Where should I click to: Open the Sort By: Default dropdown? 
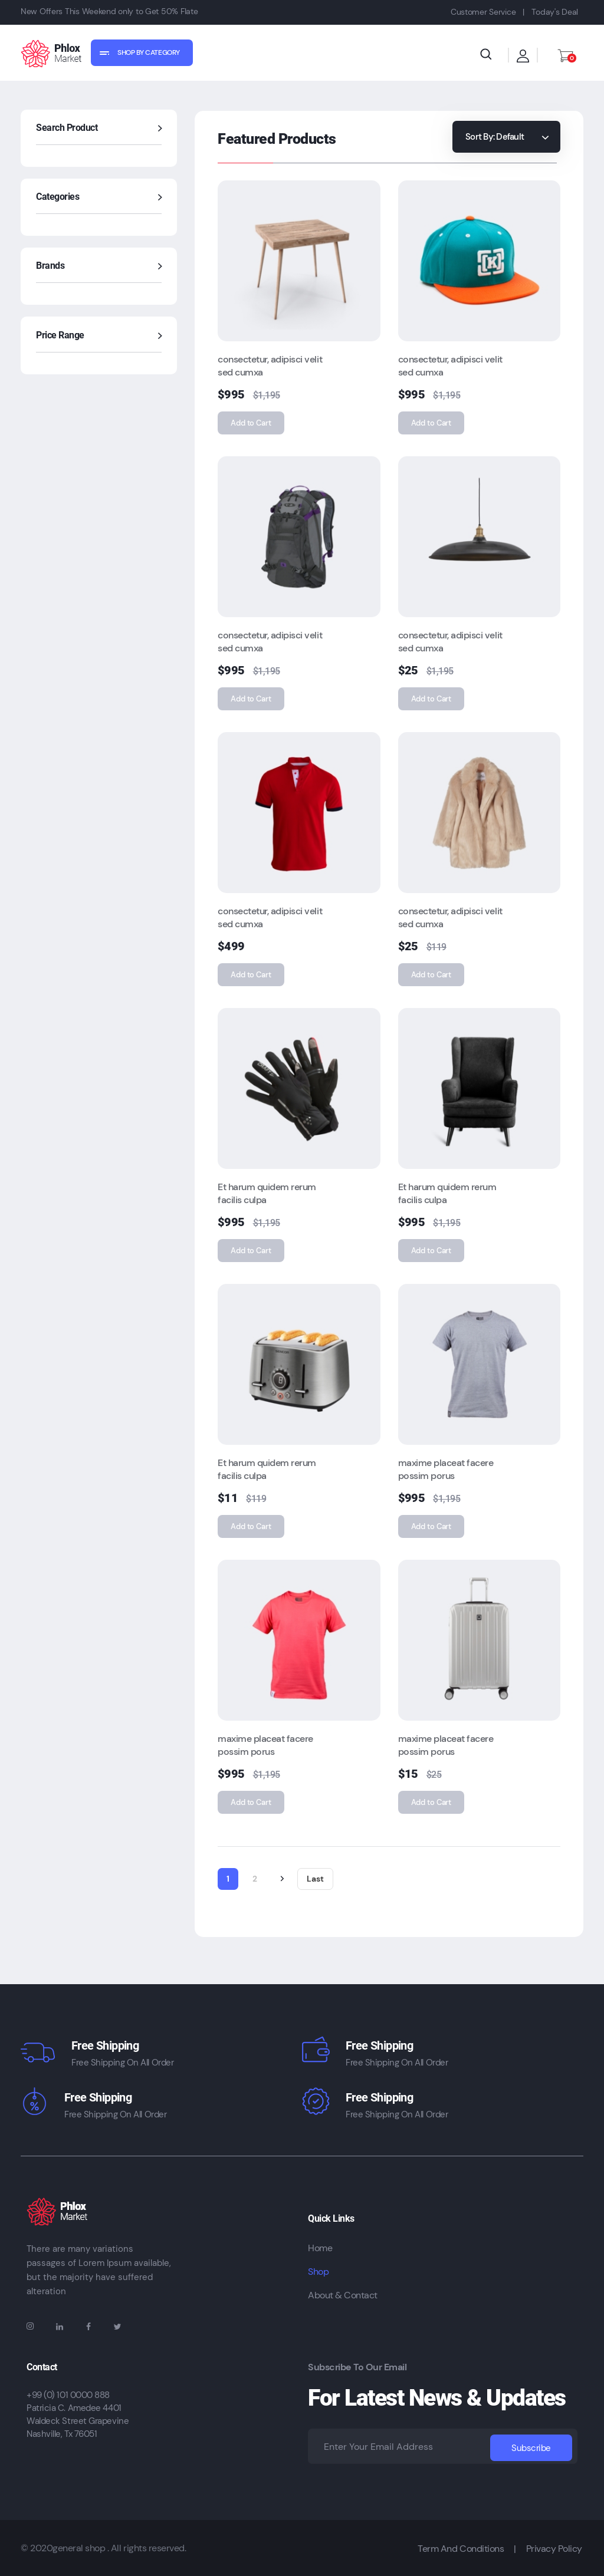click(506, 137)
